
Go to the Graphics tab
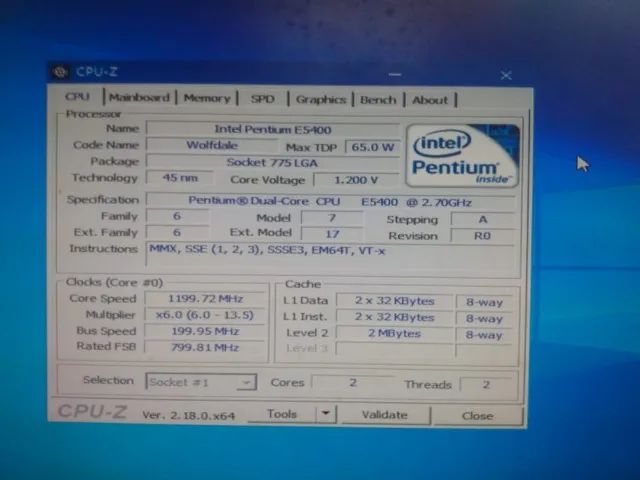[321, 100]
